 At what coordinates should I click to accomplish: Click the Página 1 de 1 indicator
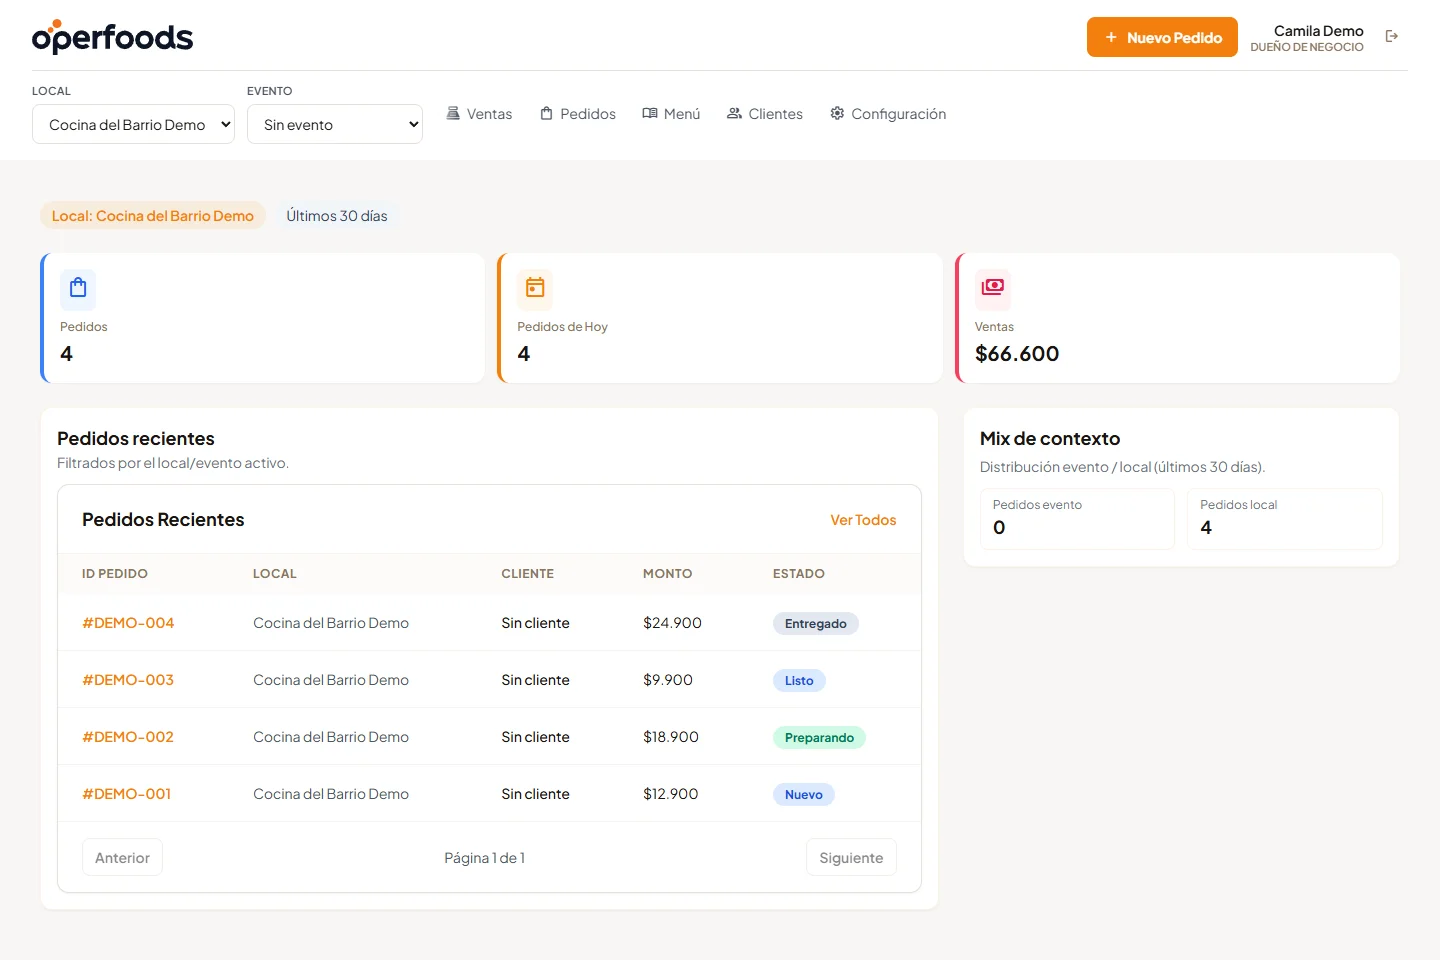485,858
